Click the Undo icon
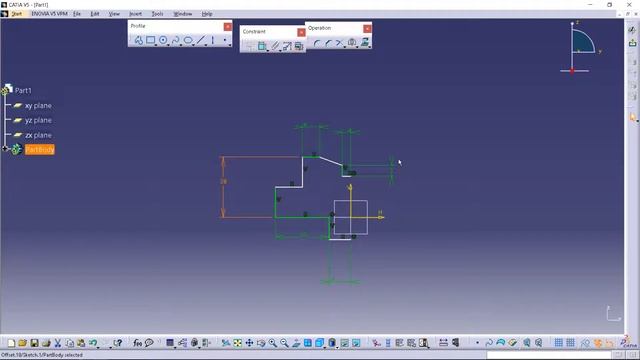Screen dimensions: 640x360 click(x=93, y=343)
